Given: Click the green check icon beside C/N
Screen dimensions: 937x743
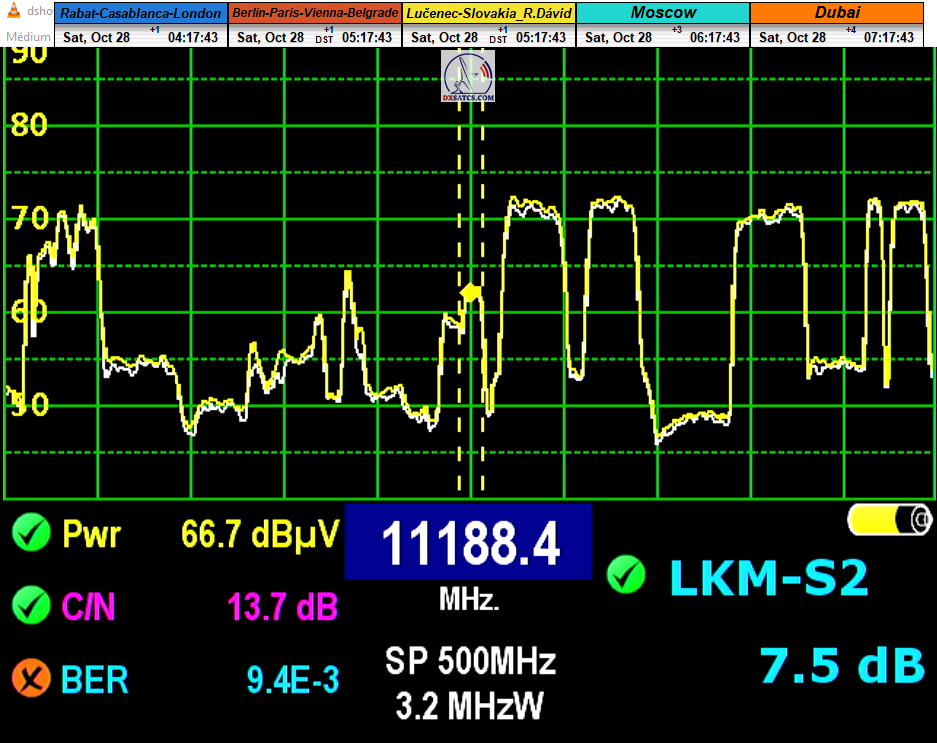Looking at the screenshot, I should click(32, 605).
